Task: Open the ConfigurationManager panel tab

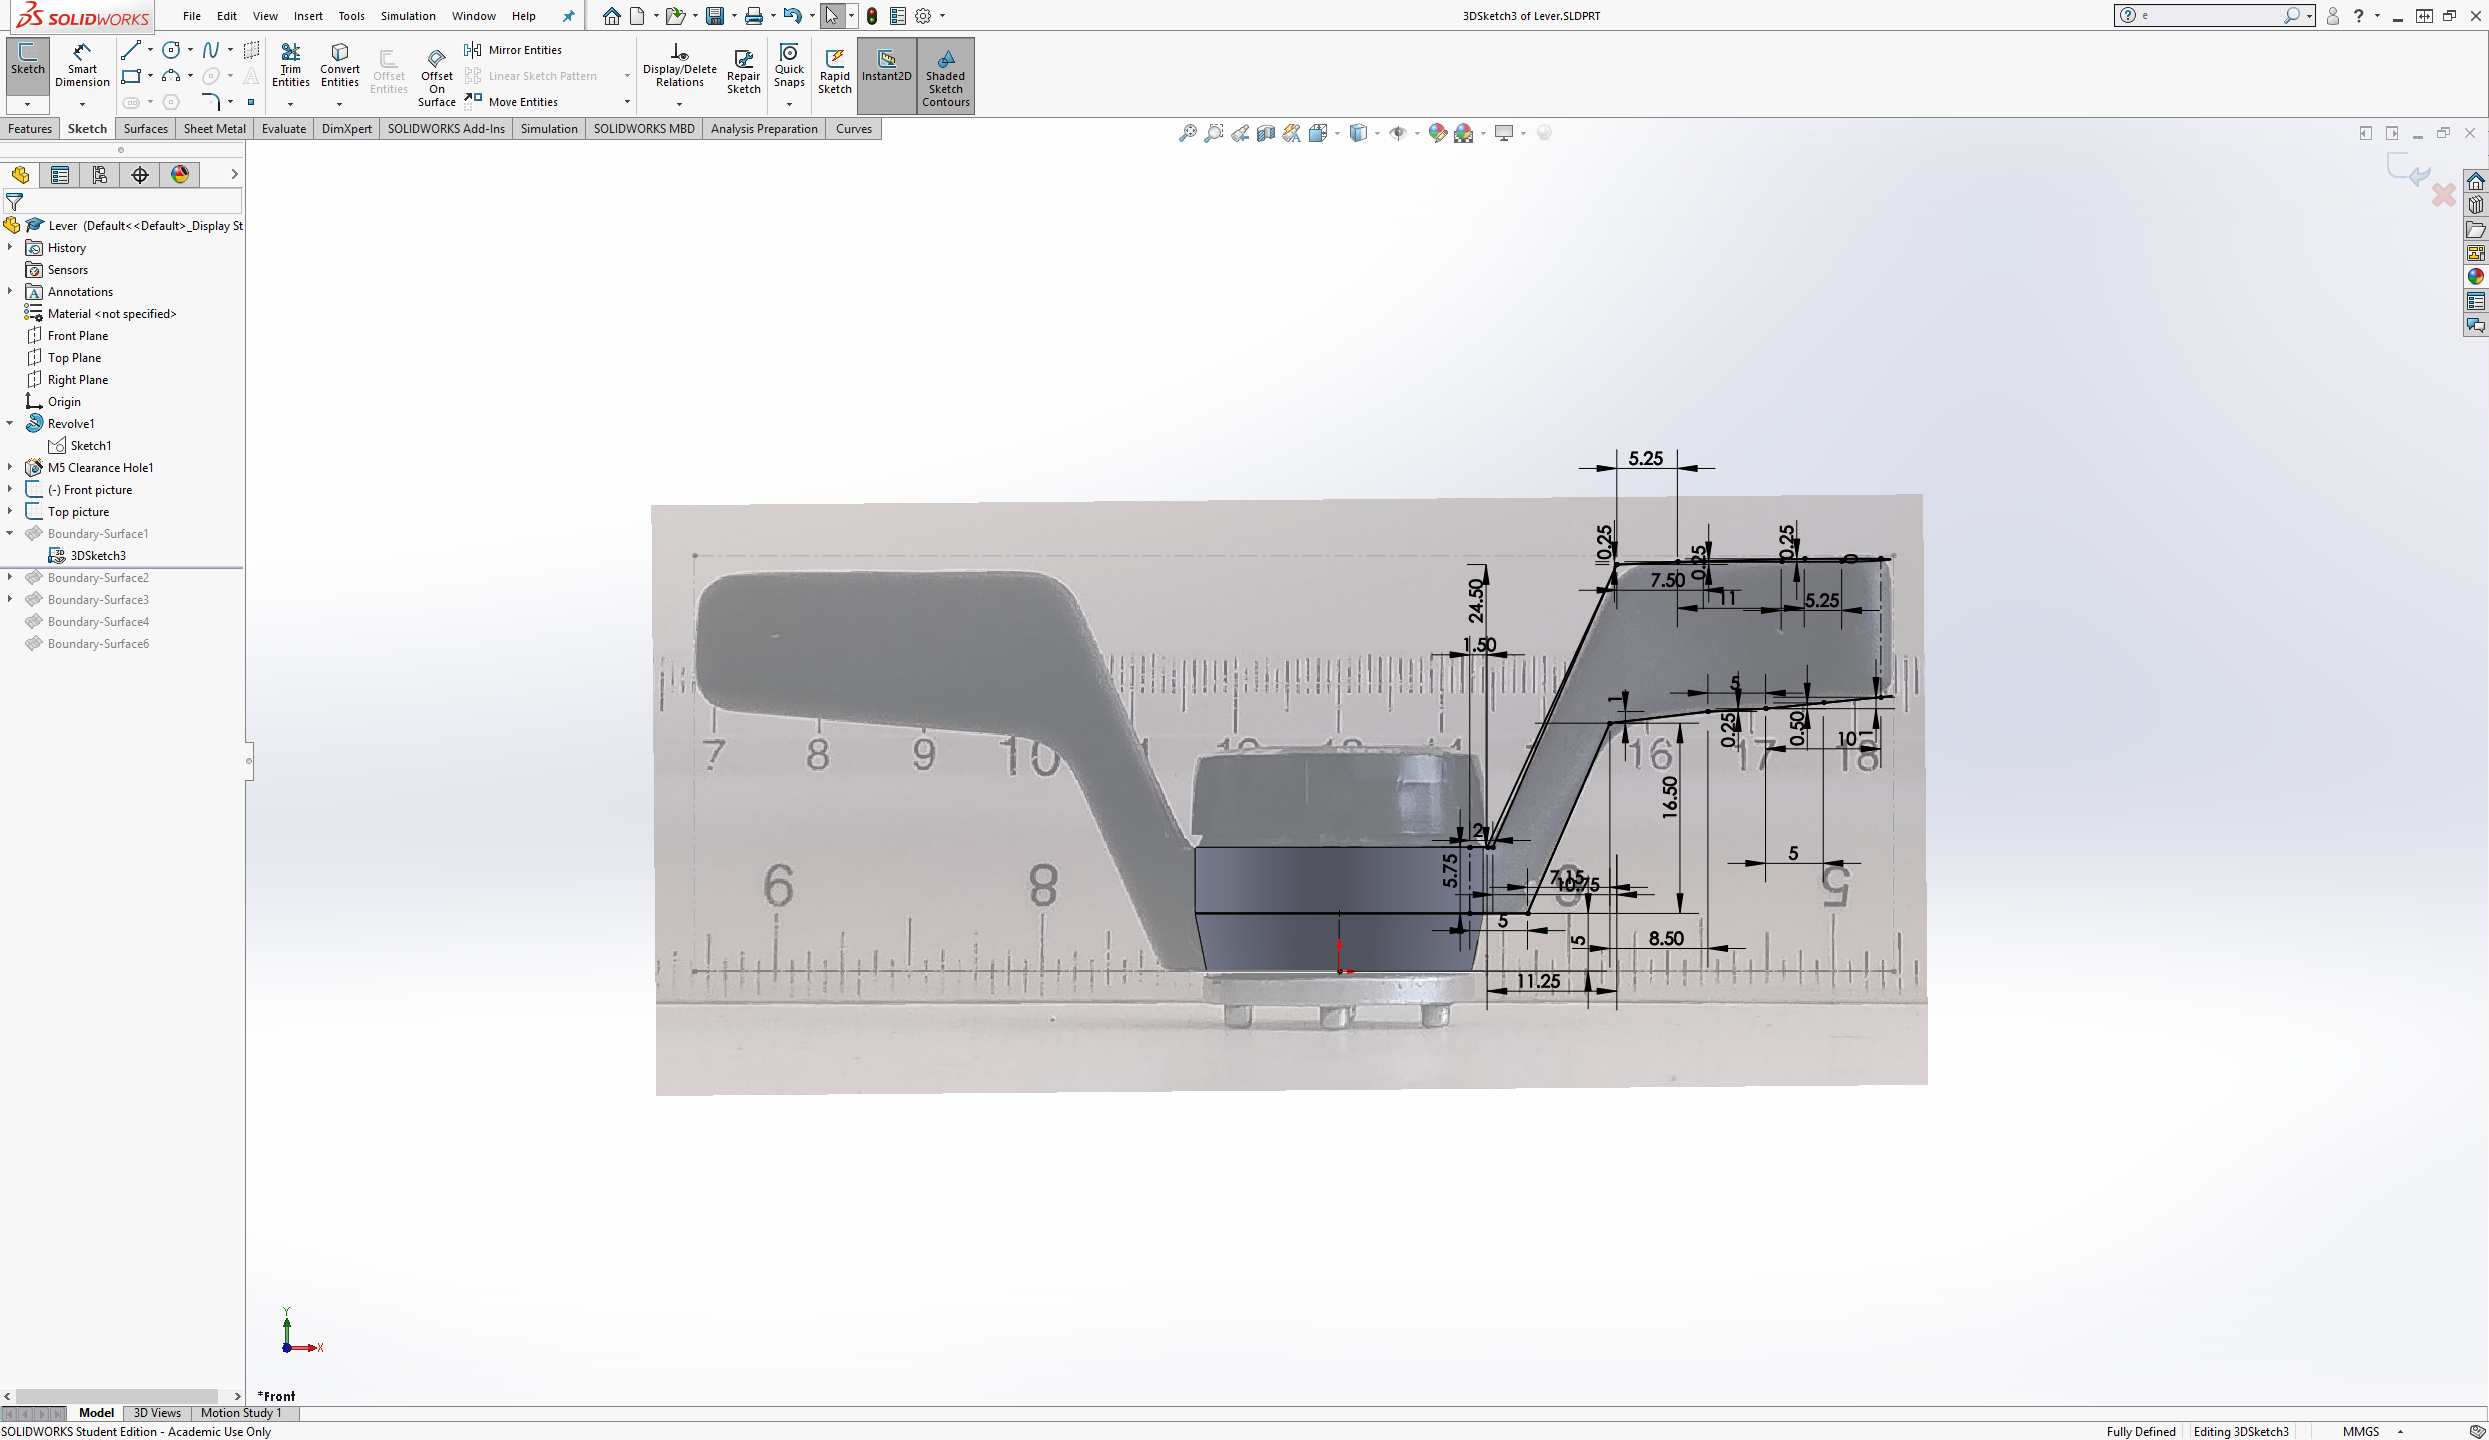Action: [x=100, y=175]
